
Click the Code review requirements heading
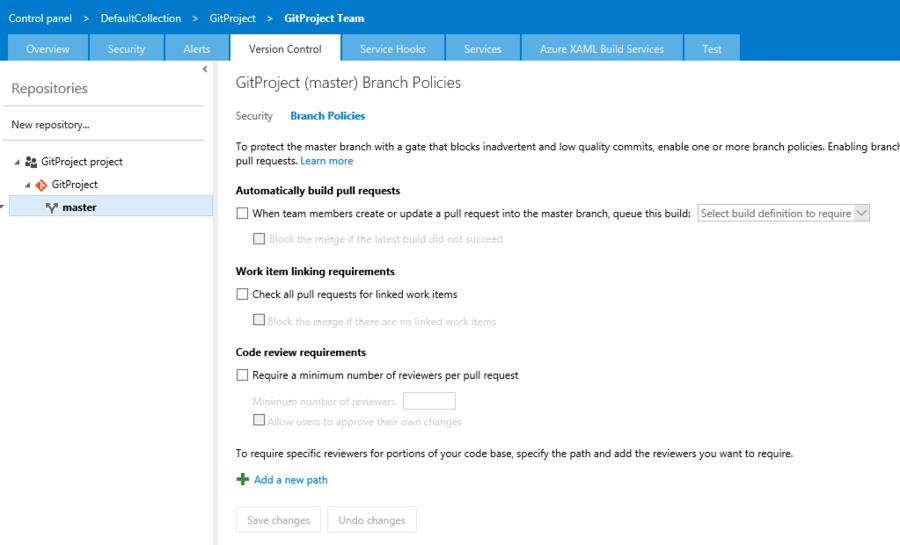[x=301, y=352]
